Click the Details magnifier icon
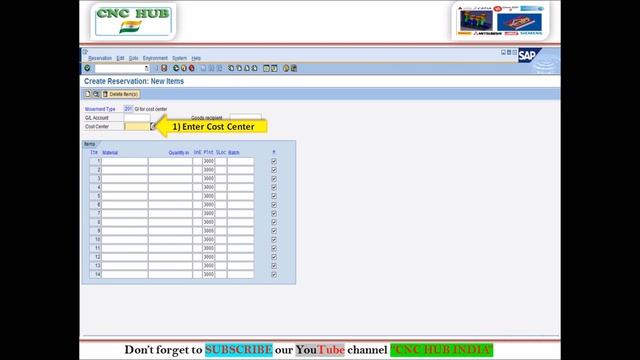The image size is (640, 360). click(96, 94)
